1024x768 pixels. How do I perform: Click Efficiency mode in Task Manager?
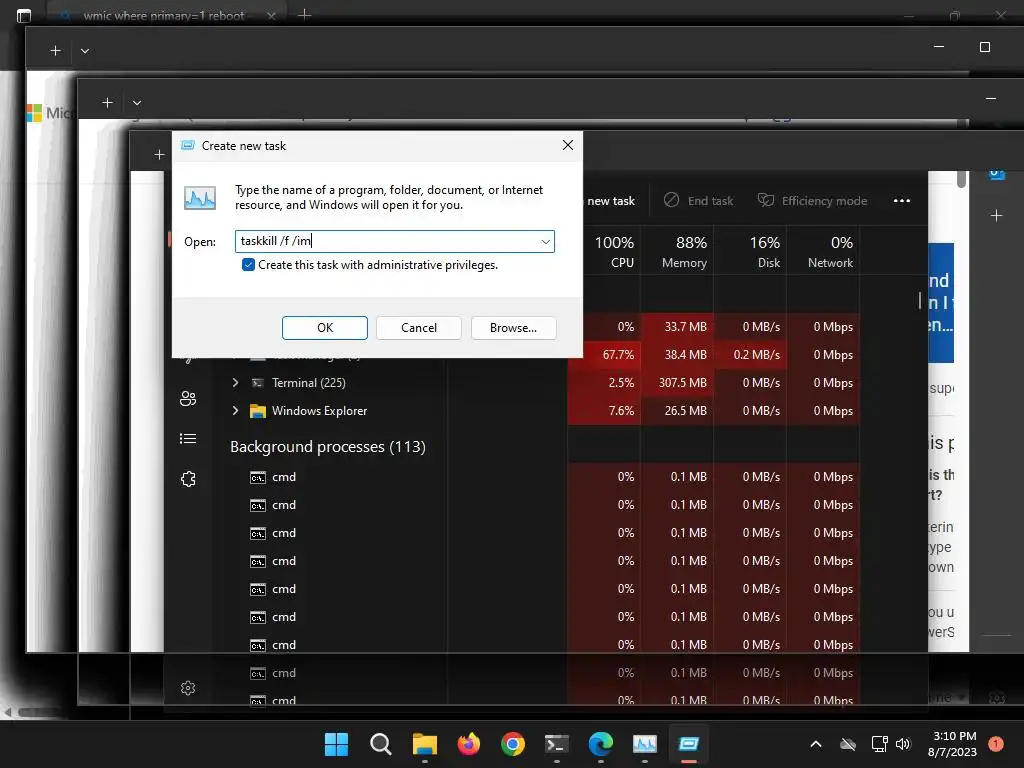812,200
